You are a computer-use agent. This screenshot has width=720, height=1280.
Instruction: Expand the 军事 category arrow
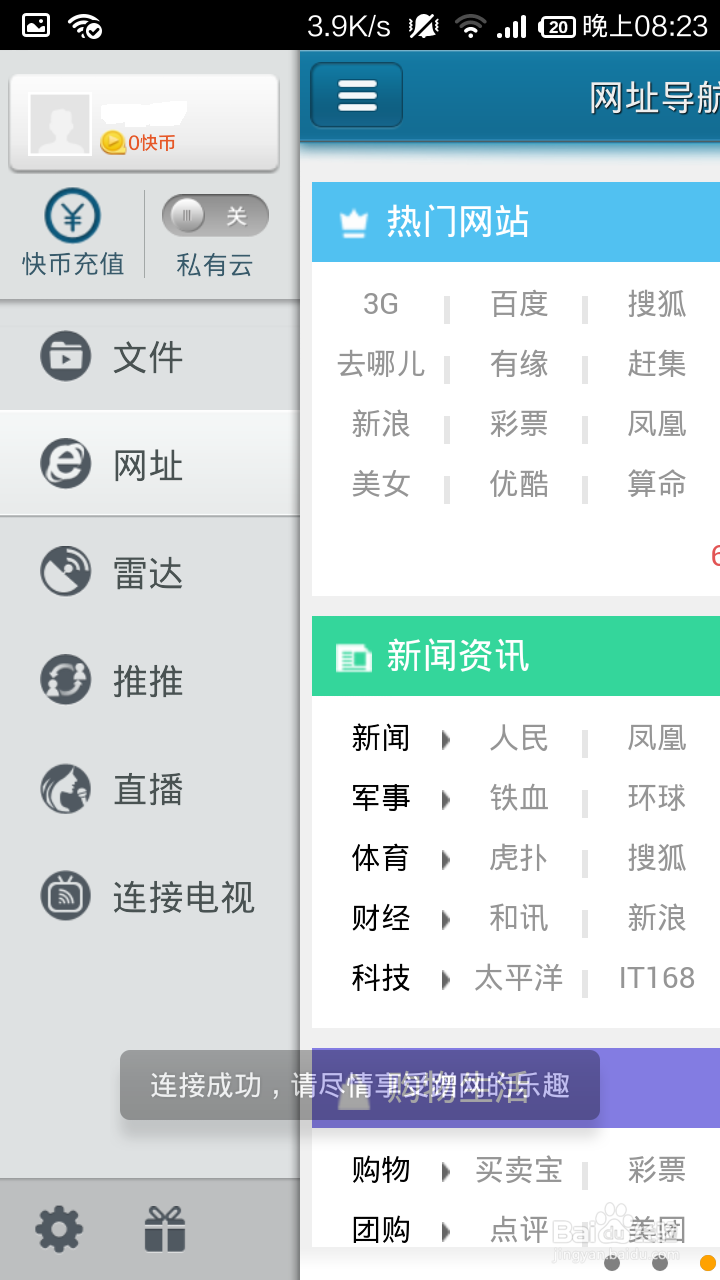point(446,799)
